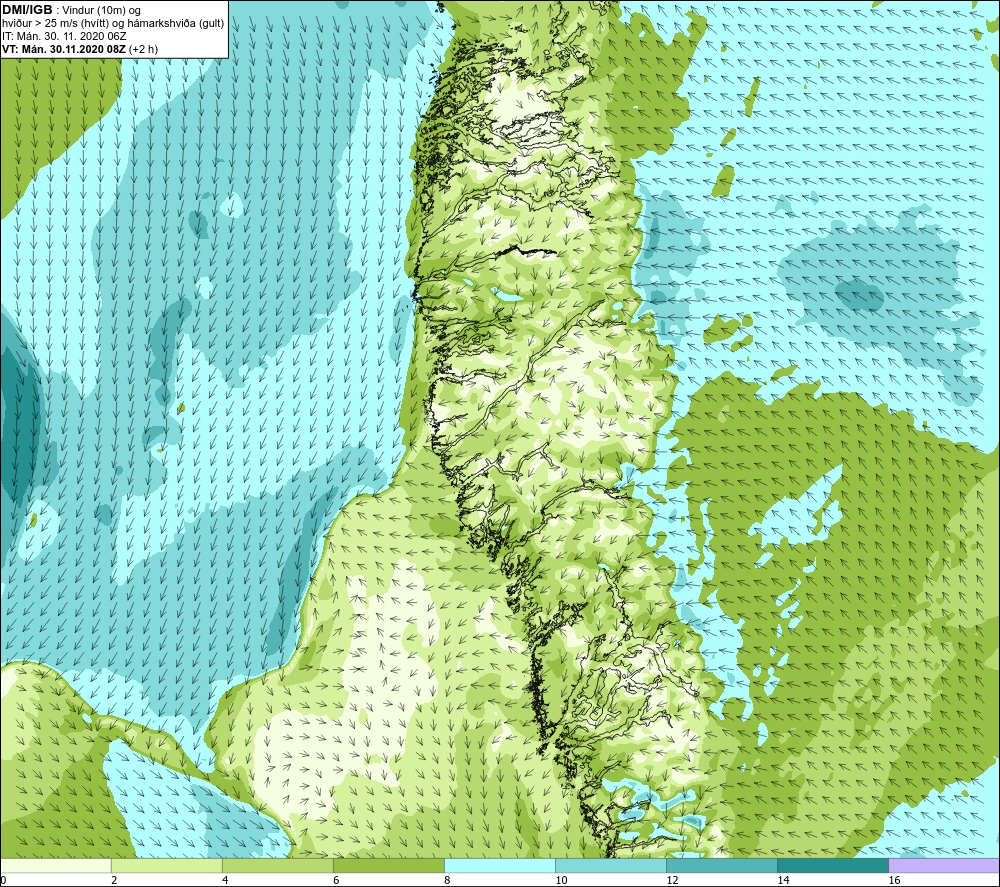This screenshot has height=887, width=1000.
Task: Select the darker green 6–8 scale segment
Action: coord(388,865)
